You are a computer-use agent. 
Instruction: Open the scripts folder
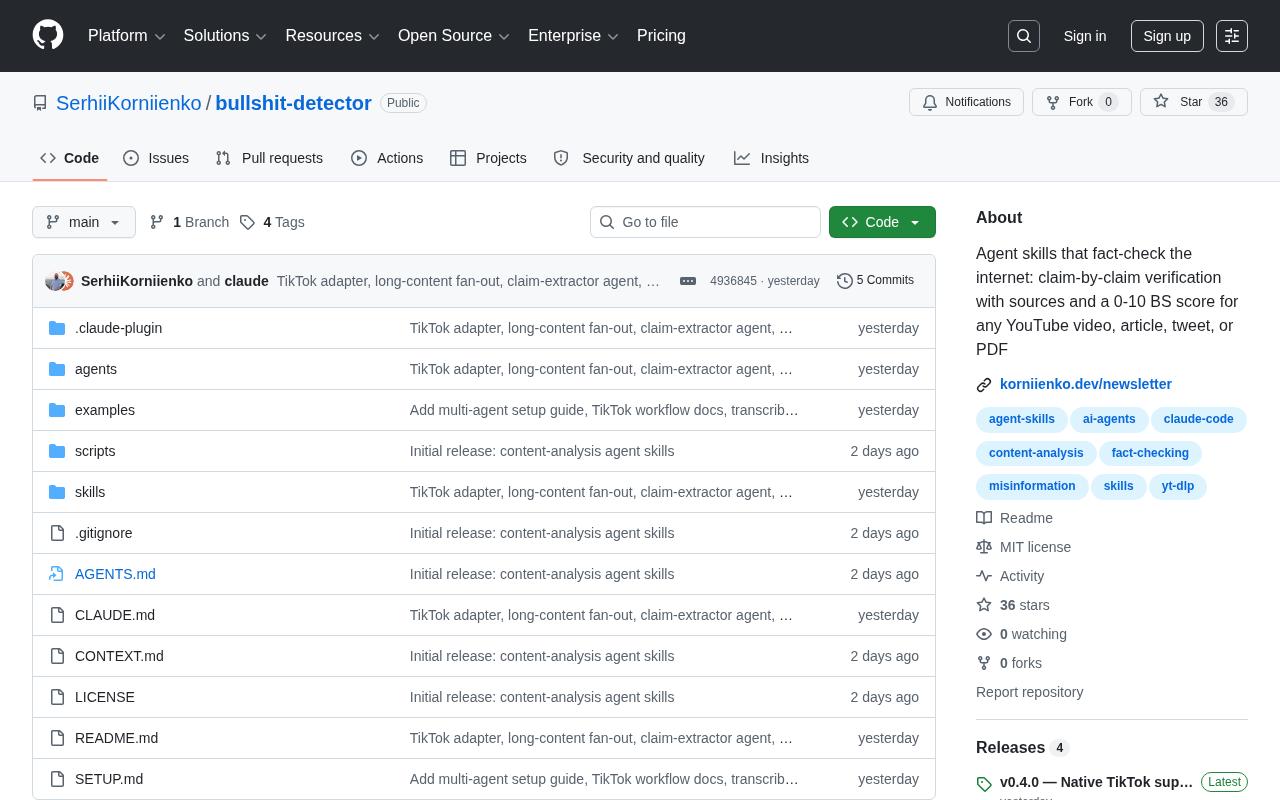pyautogui.click(x=95, y=451)
